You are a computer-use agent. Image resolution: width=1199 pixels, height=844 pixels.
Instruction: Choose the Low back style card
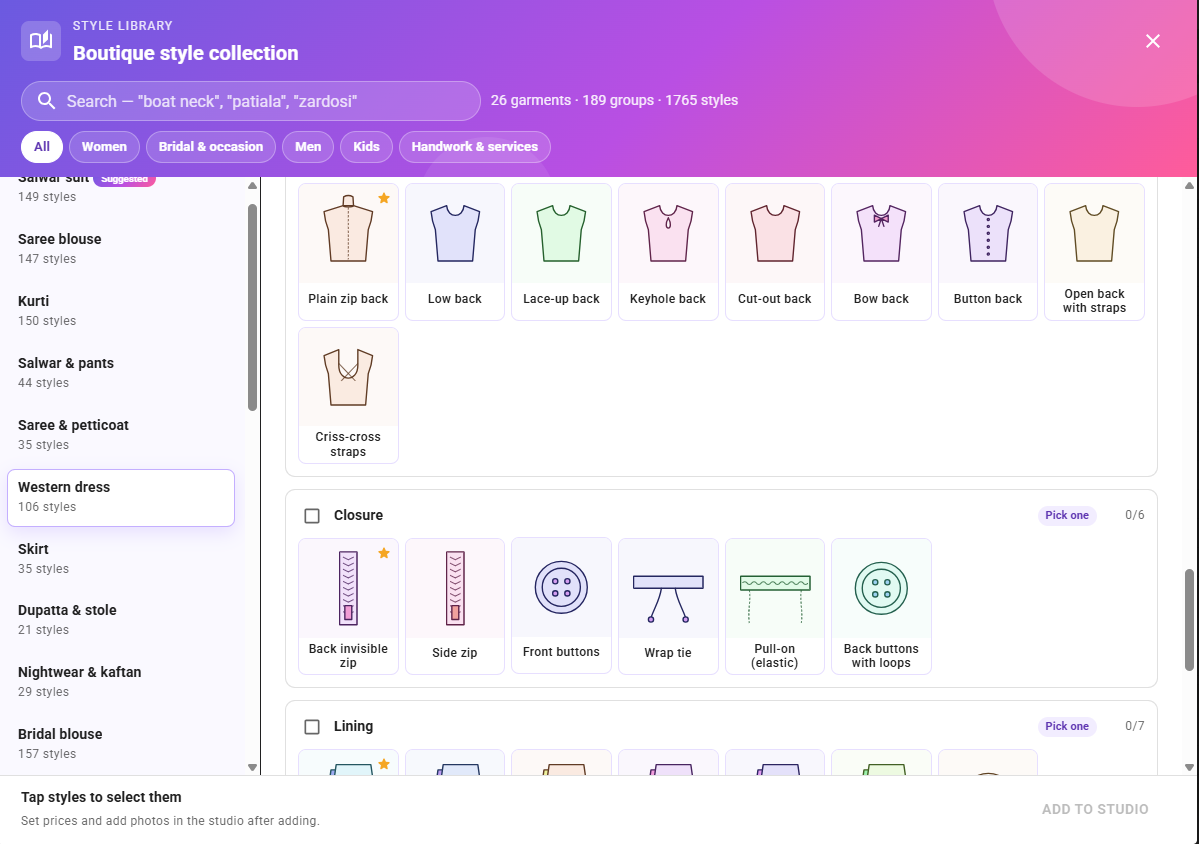[x=455, y=252]
